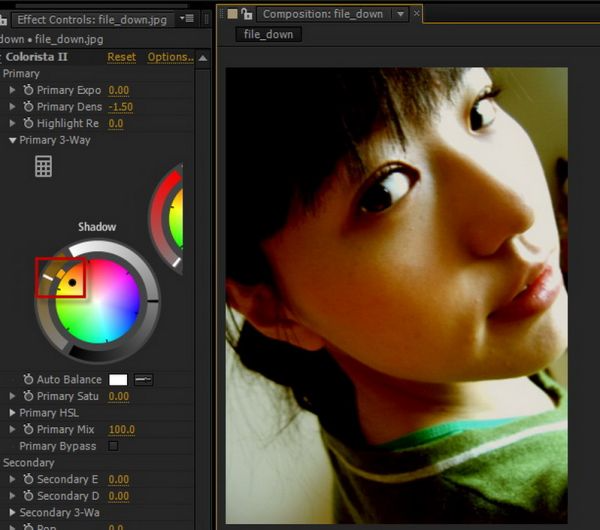Click the Reset link for Colorista II
Screen dimensions: 600x530
coord(121,57)
